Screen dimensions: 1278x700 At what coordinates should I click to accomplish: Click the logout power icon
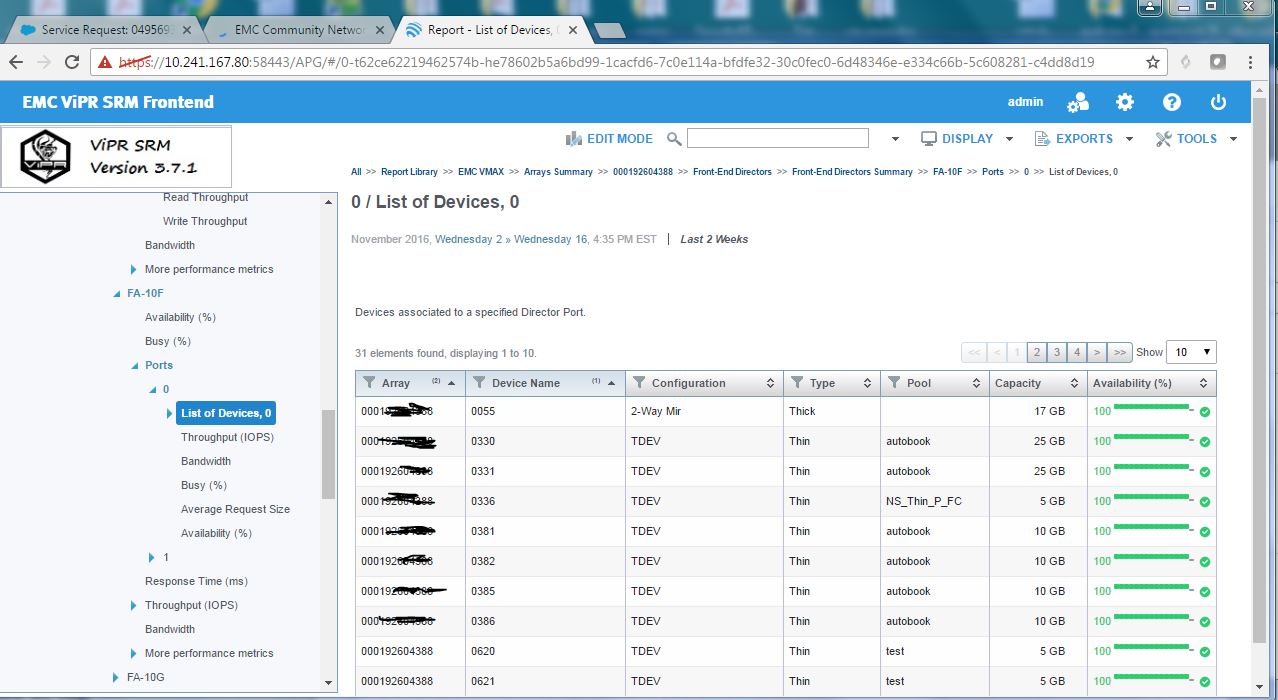tap(1218, 102)
